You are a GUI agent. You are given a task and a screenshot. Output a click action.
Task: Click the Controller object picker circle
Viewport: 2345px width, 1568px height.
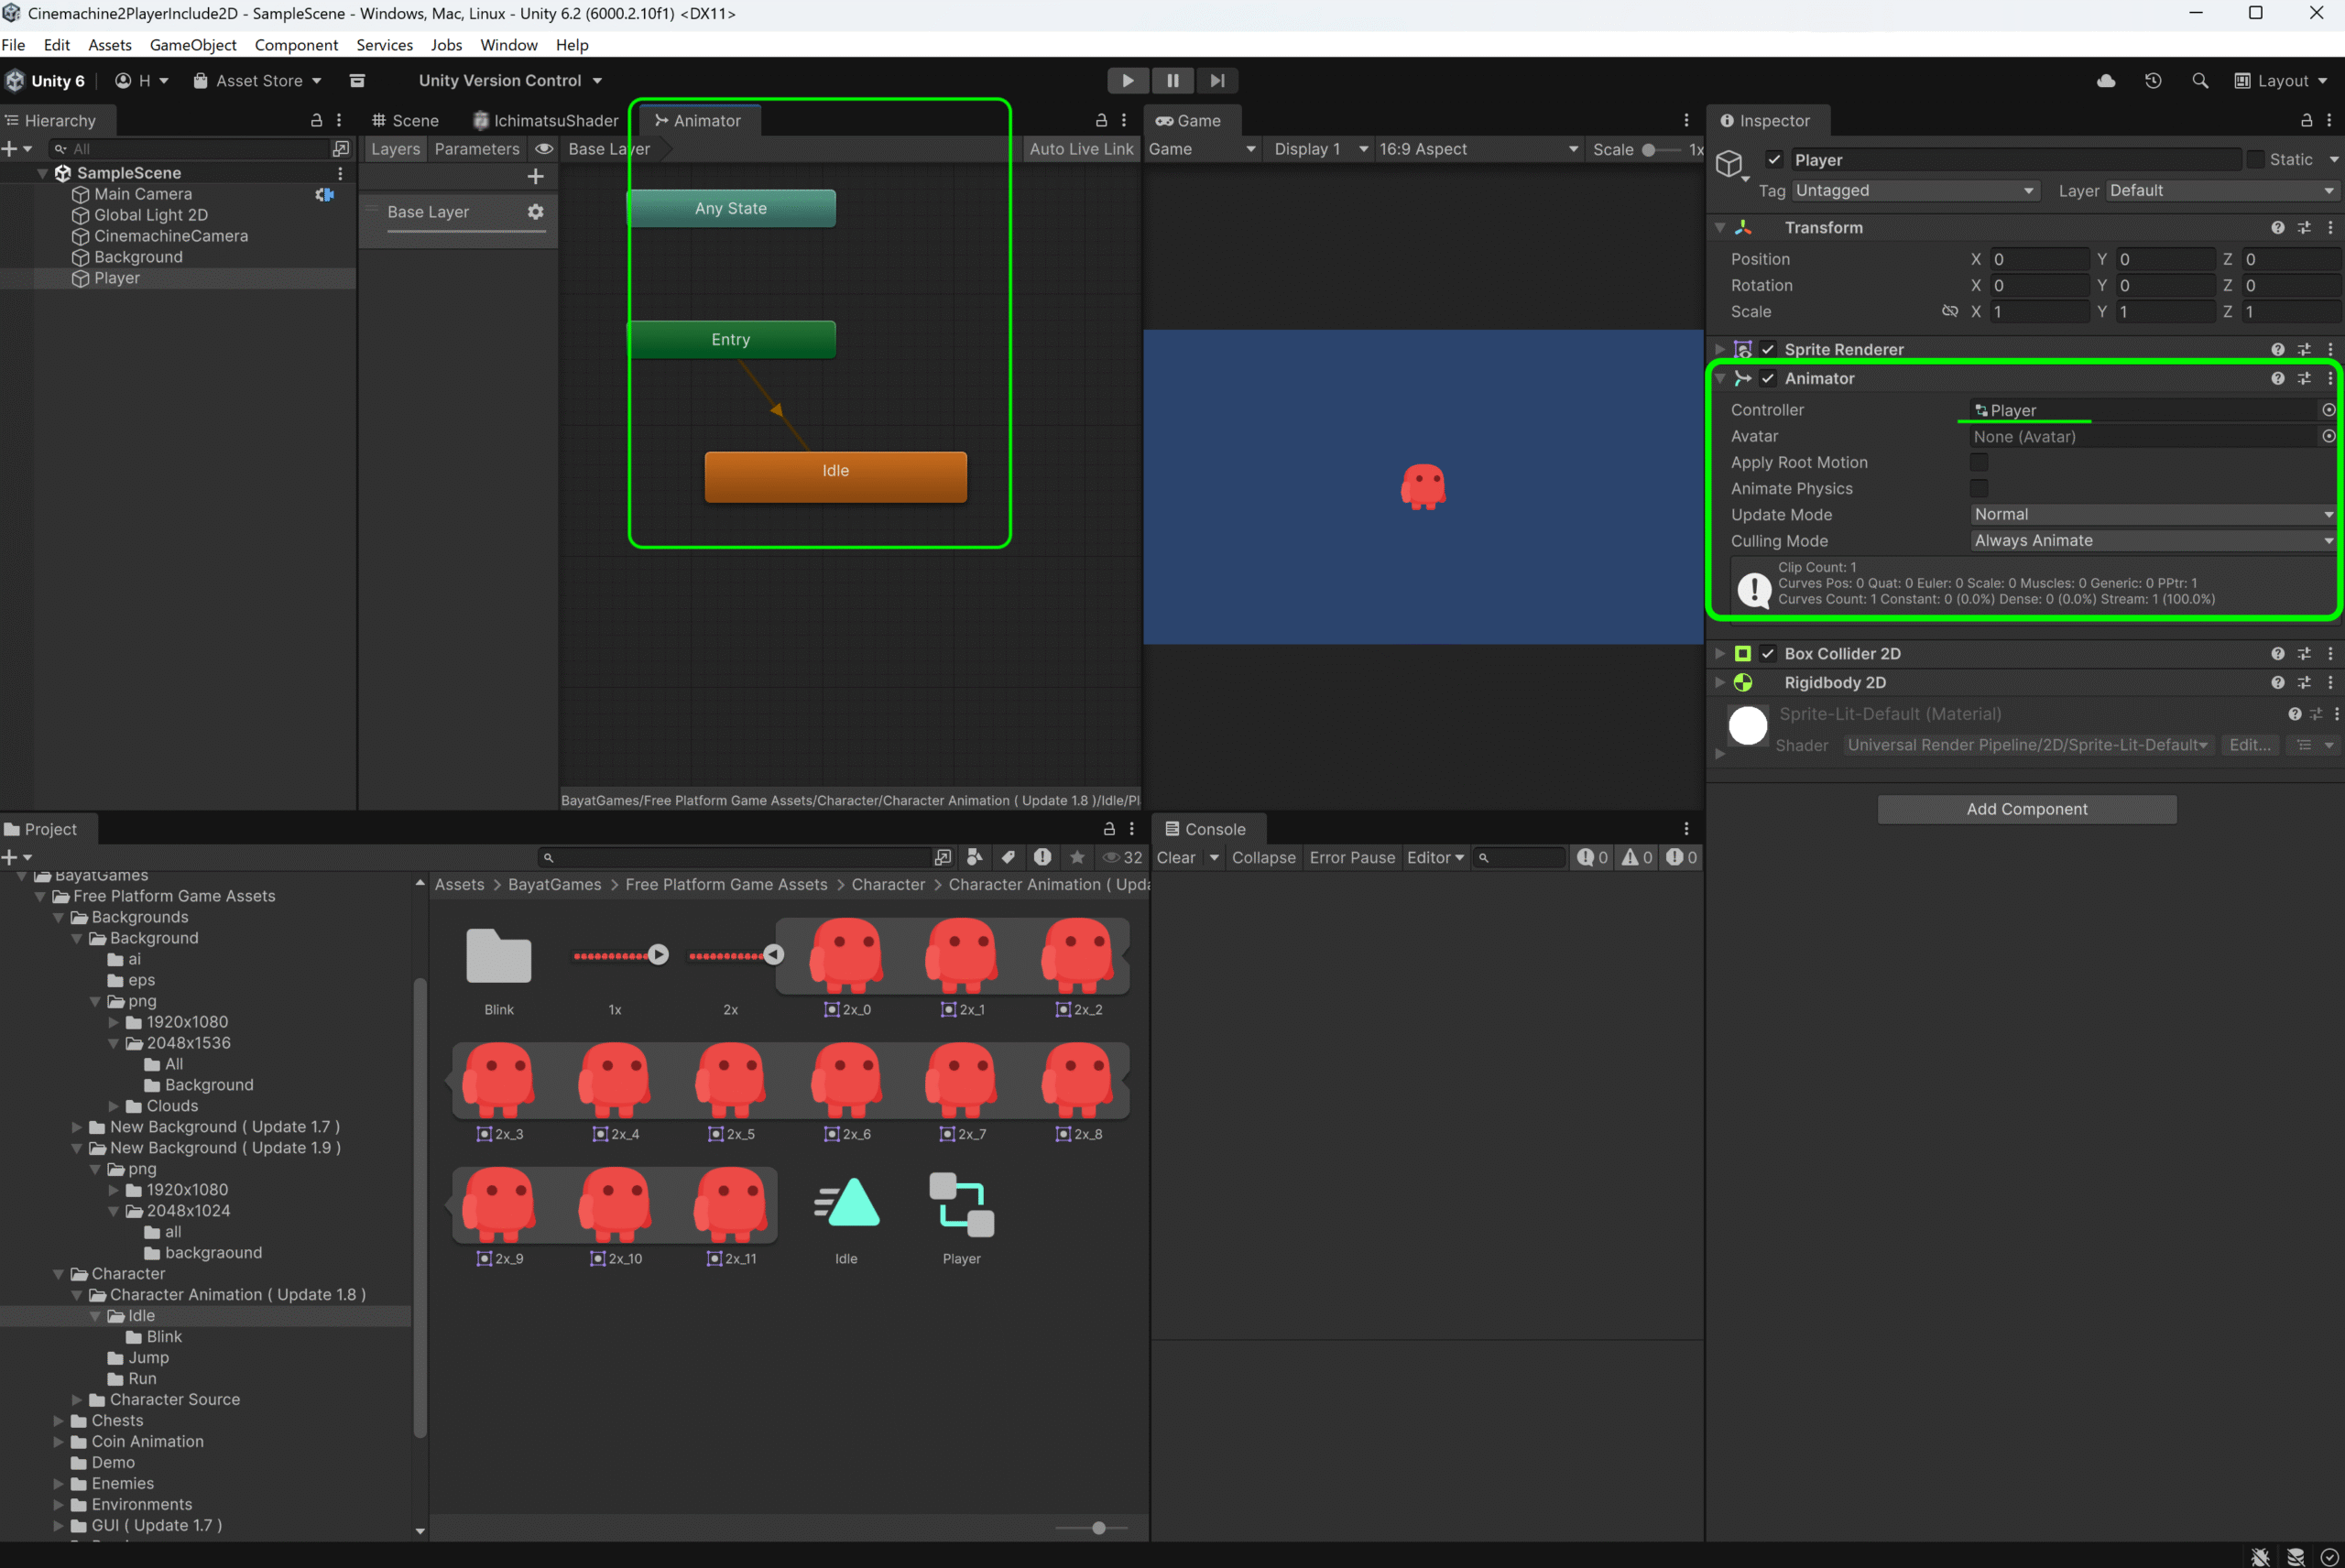[x=2328, y=410]
